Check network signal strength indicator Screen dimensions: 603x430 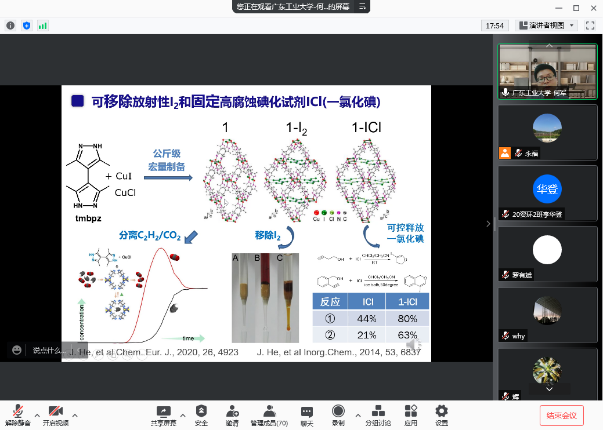tap(40, 25)
